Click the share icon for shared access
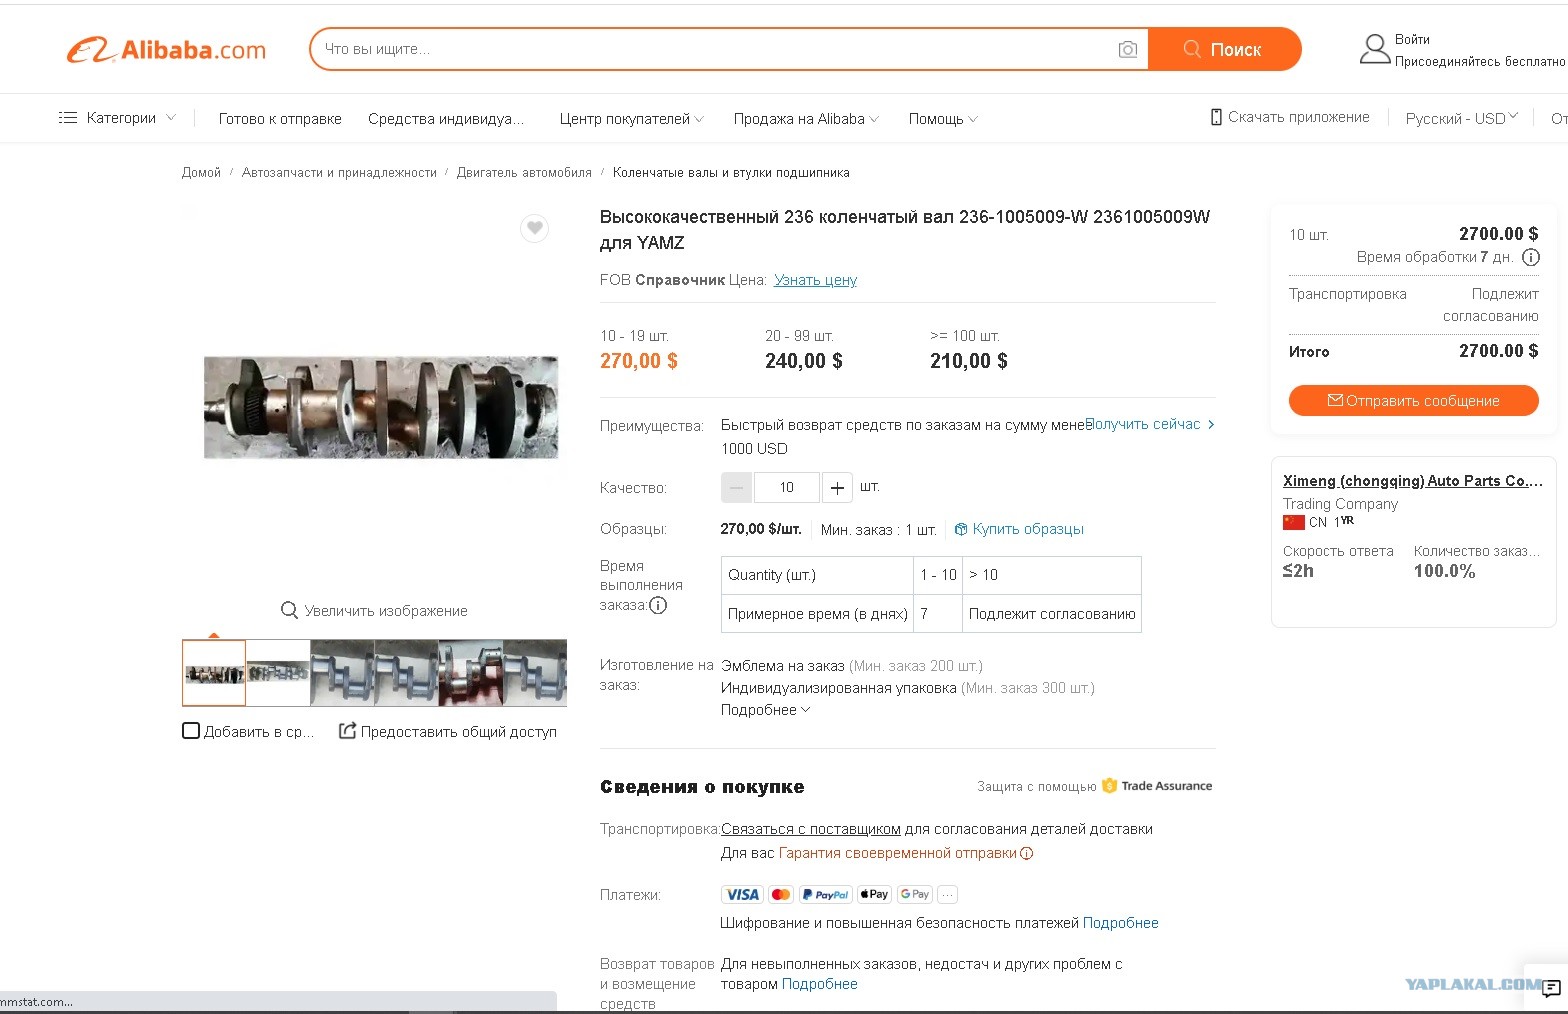Screen dimensions: 1568x1014 tap(347, 731)
